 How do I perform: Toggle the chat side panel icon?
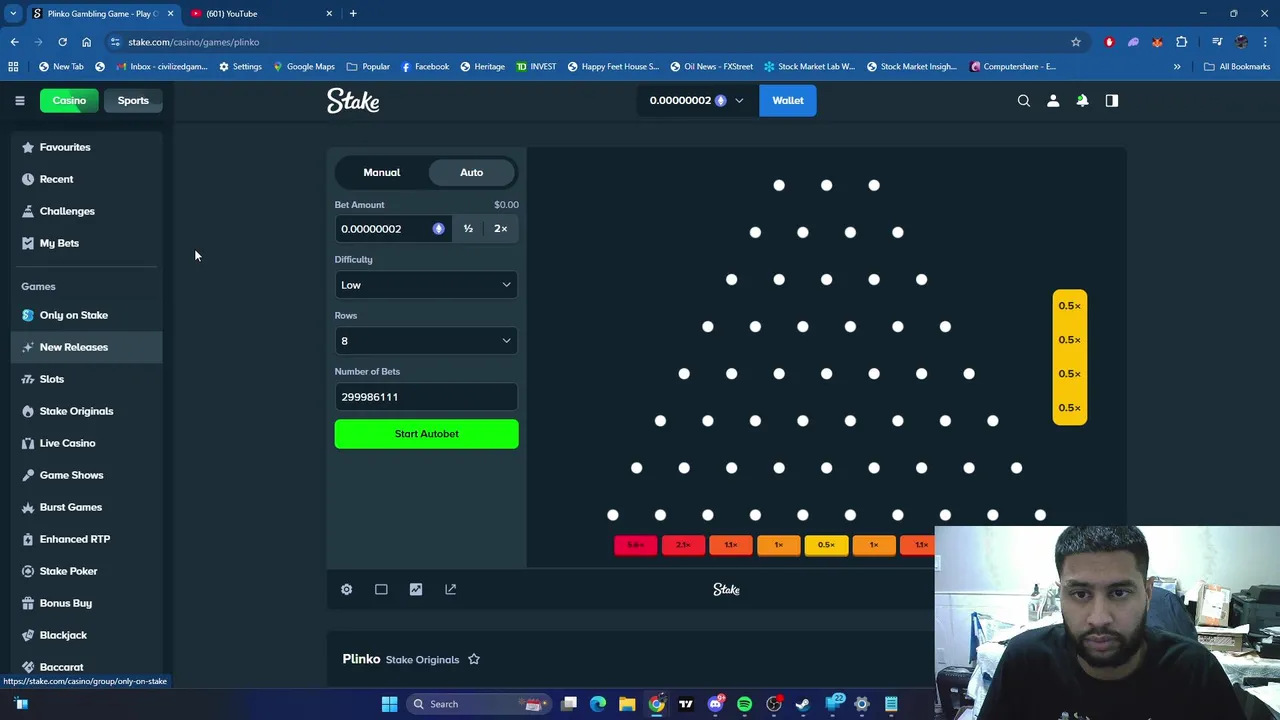tap(1111, 100)
